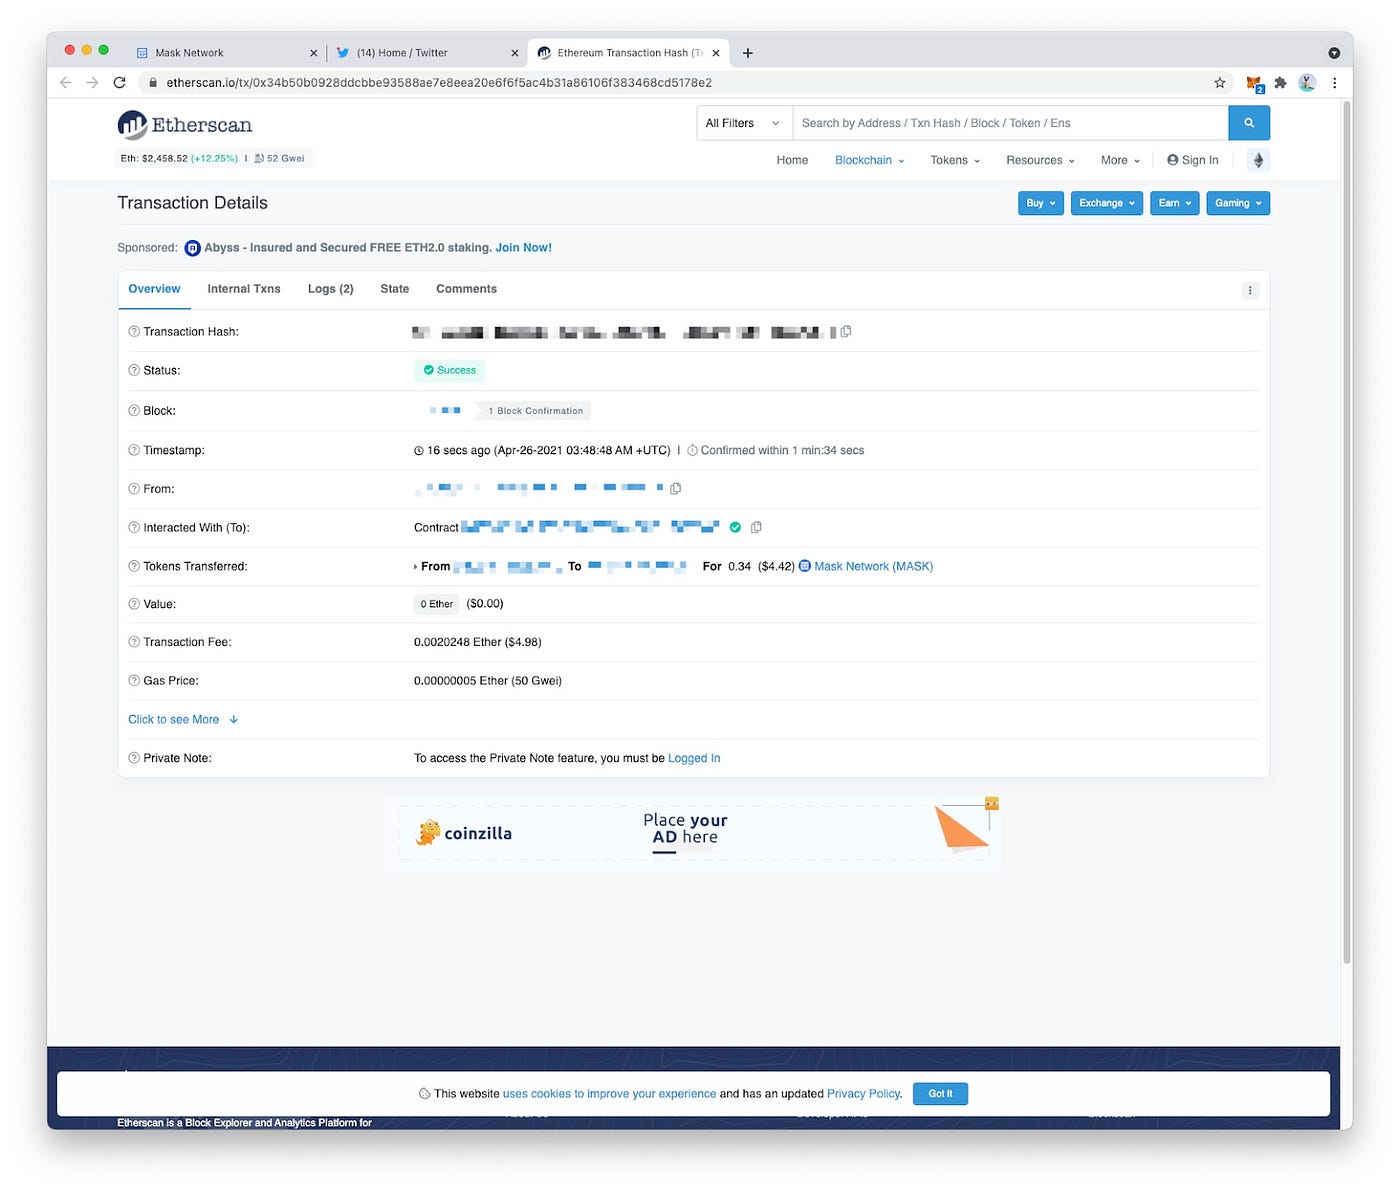Switch to the Internal Txns tab
1400x1192 pixels.
(244, 289)
